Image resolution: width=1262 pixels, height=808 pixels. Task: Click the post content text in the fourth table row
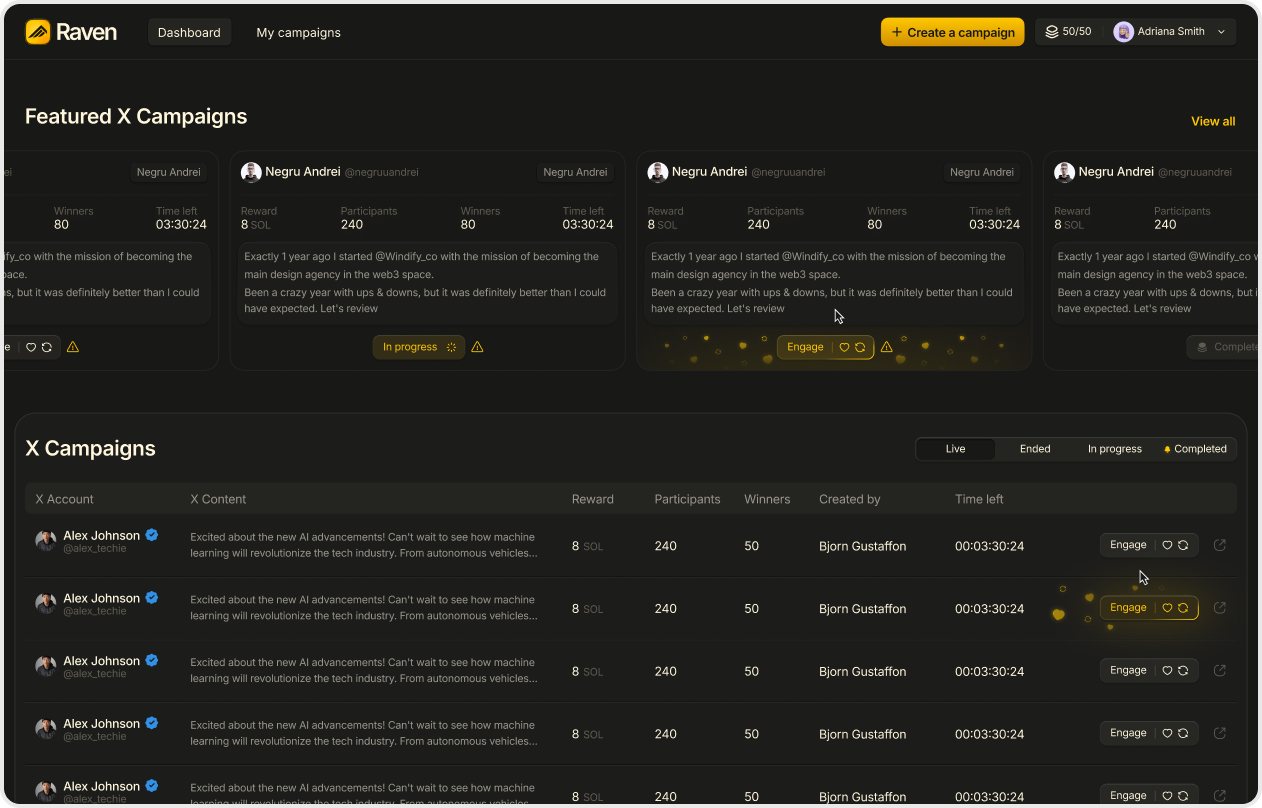364,733
